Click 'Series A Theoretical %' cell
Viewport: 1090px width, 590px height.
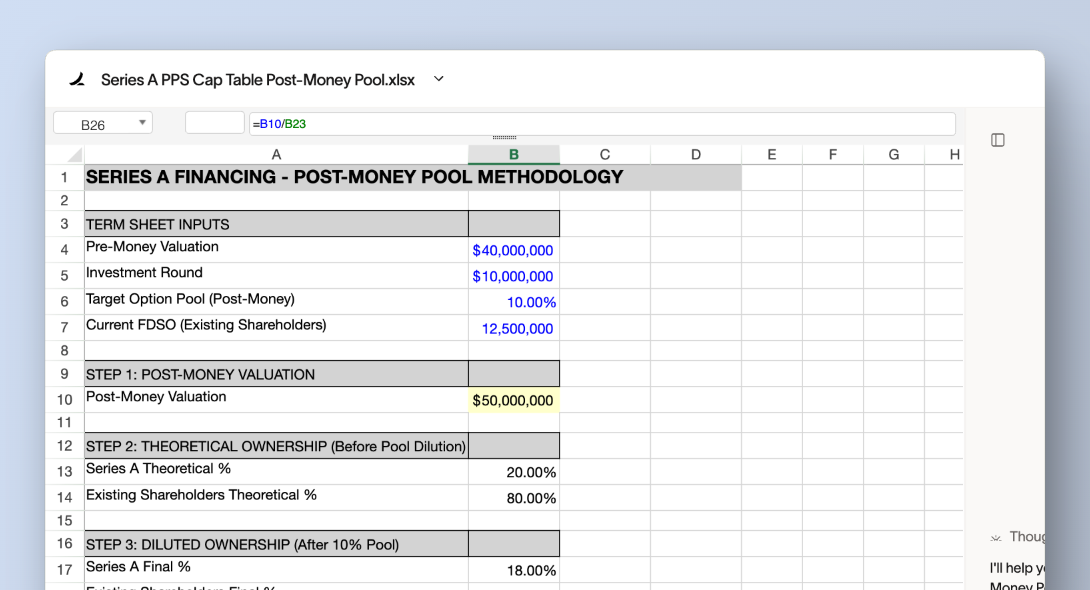pos(276,471)
